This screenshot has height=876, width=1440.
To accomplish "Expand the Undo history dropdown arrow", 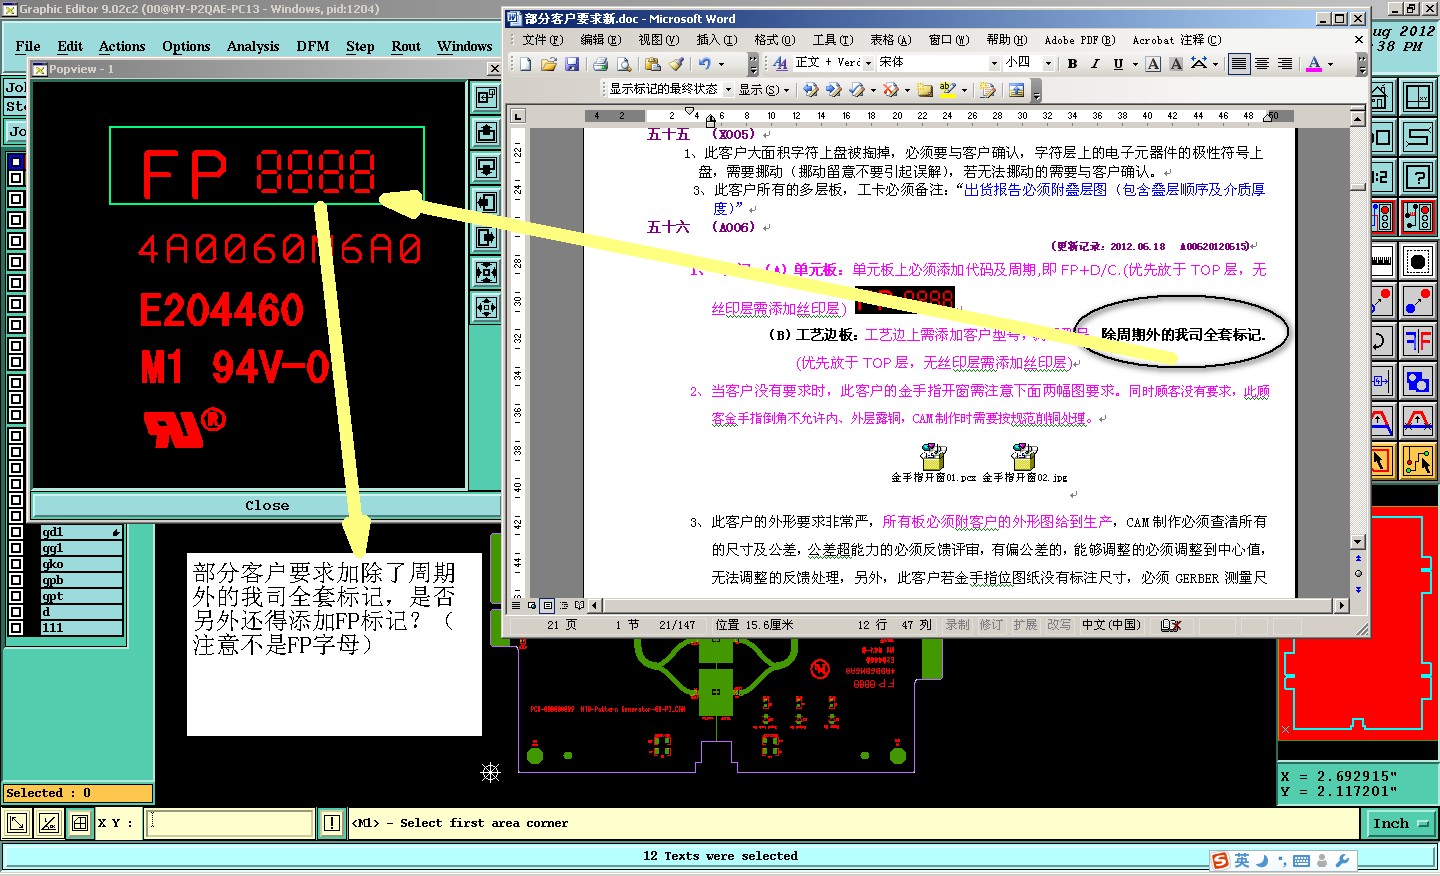I will [721, 64].
